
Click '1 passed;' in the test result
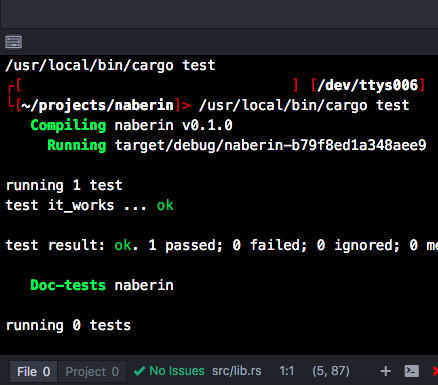tap(185, 245)
